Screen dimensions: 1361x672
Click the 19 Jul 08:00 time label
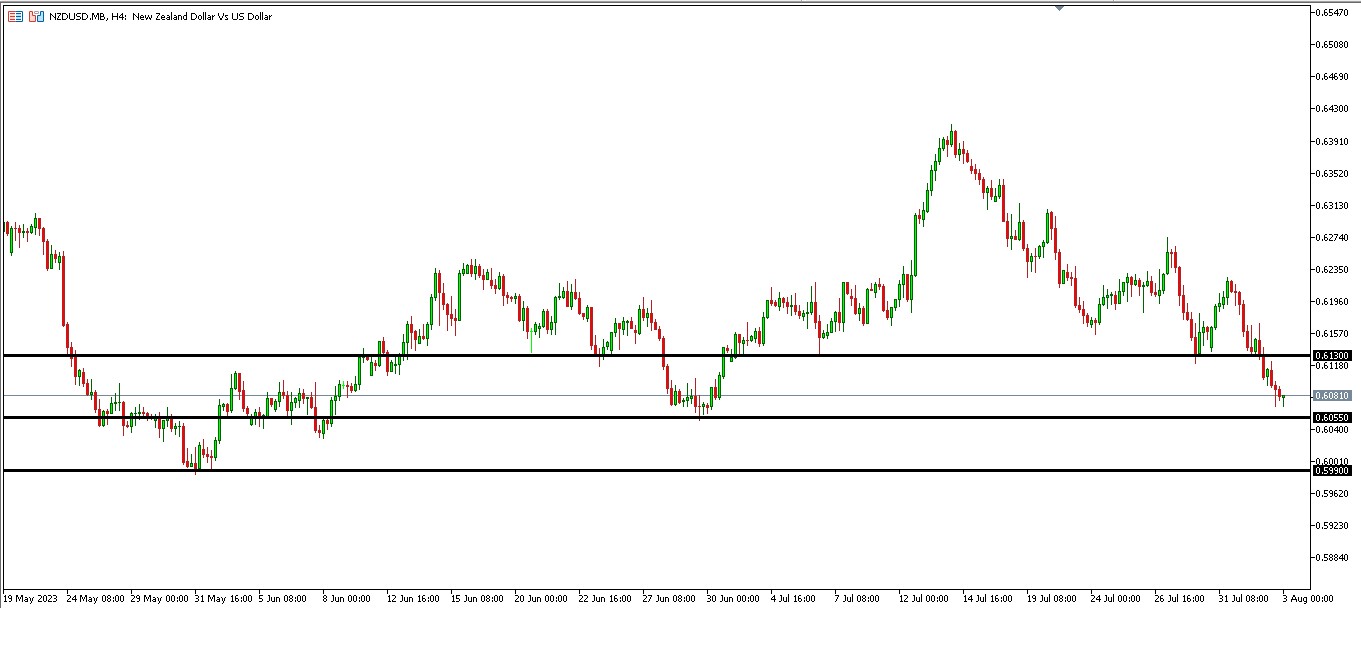[x=1053, y=599]
